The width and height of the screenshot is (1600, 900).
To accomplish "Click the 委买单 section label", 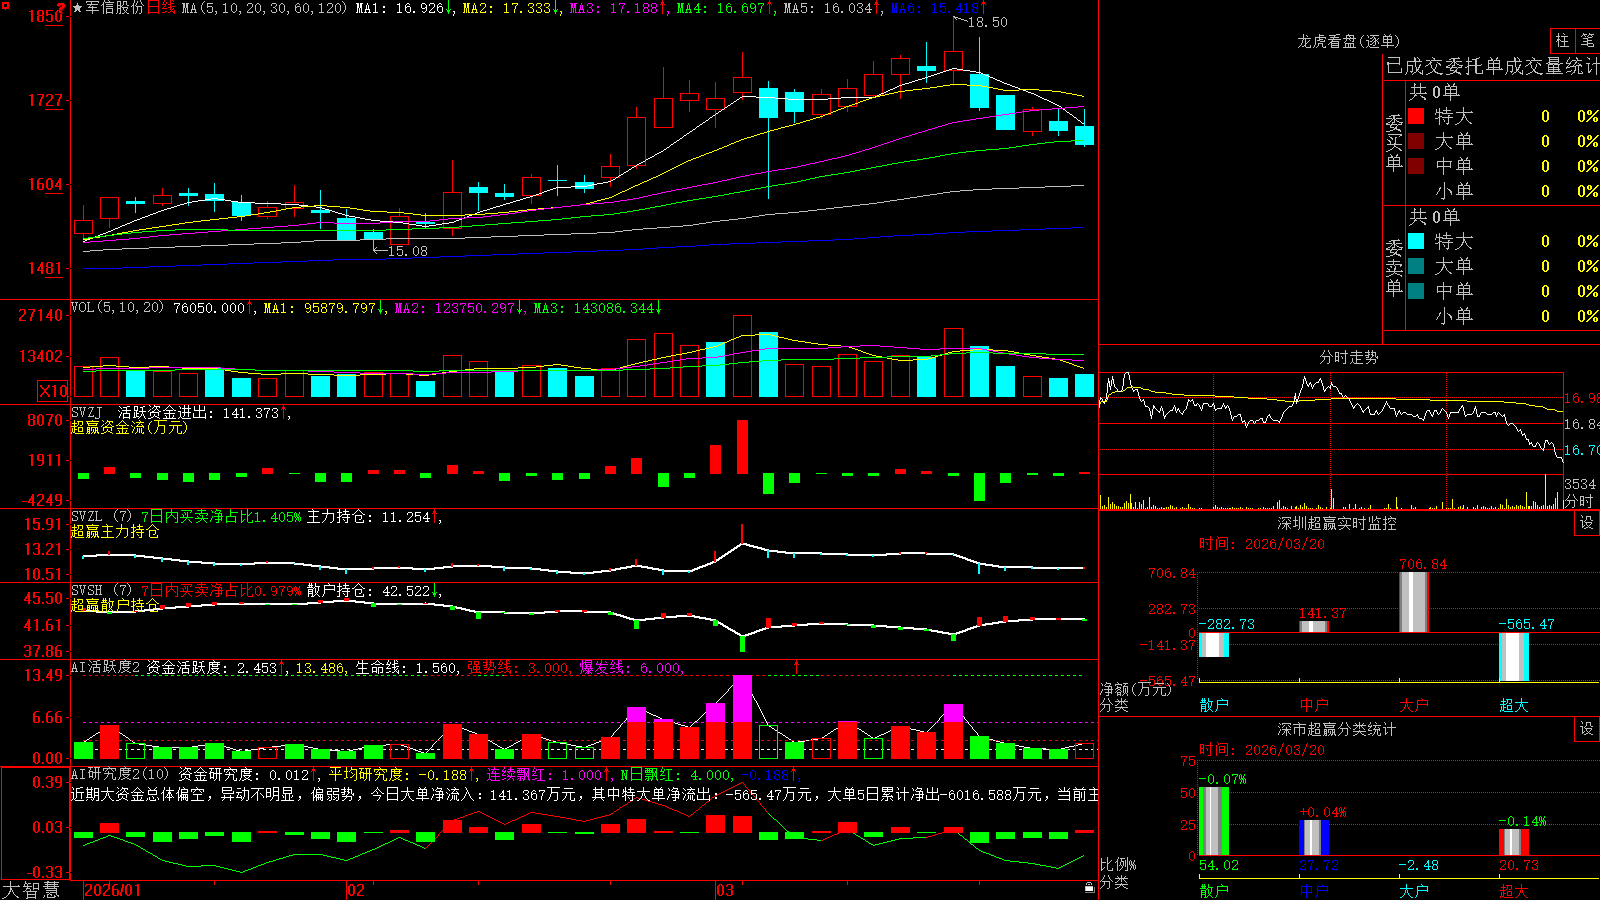I will point(1394,141).
